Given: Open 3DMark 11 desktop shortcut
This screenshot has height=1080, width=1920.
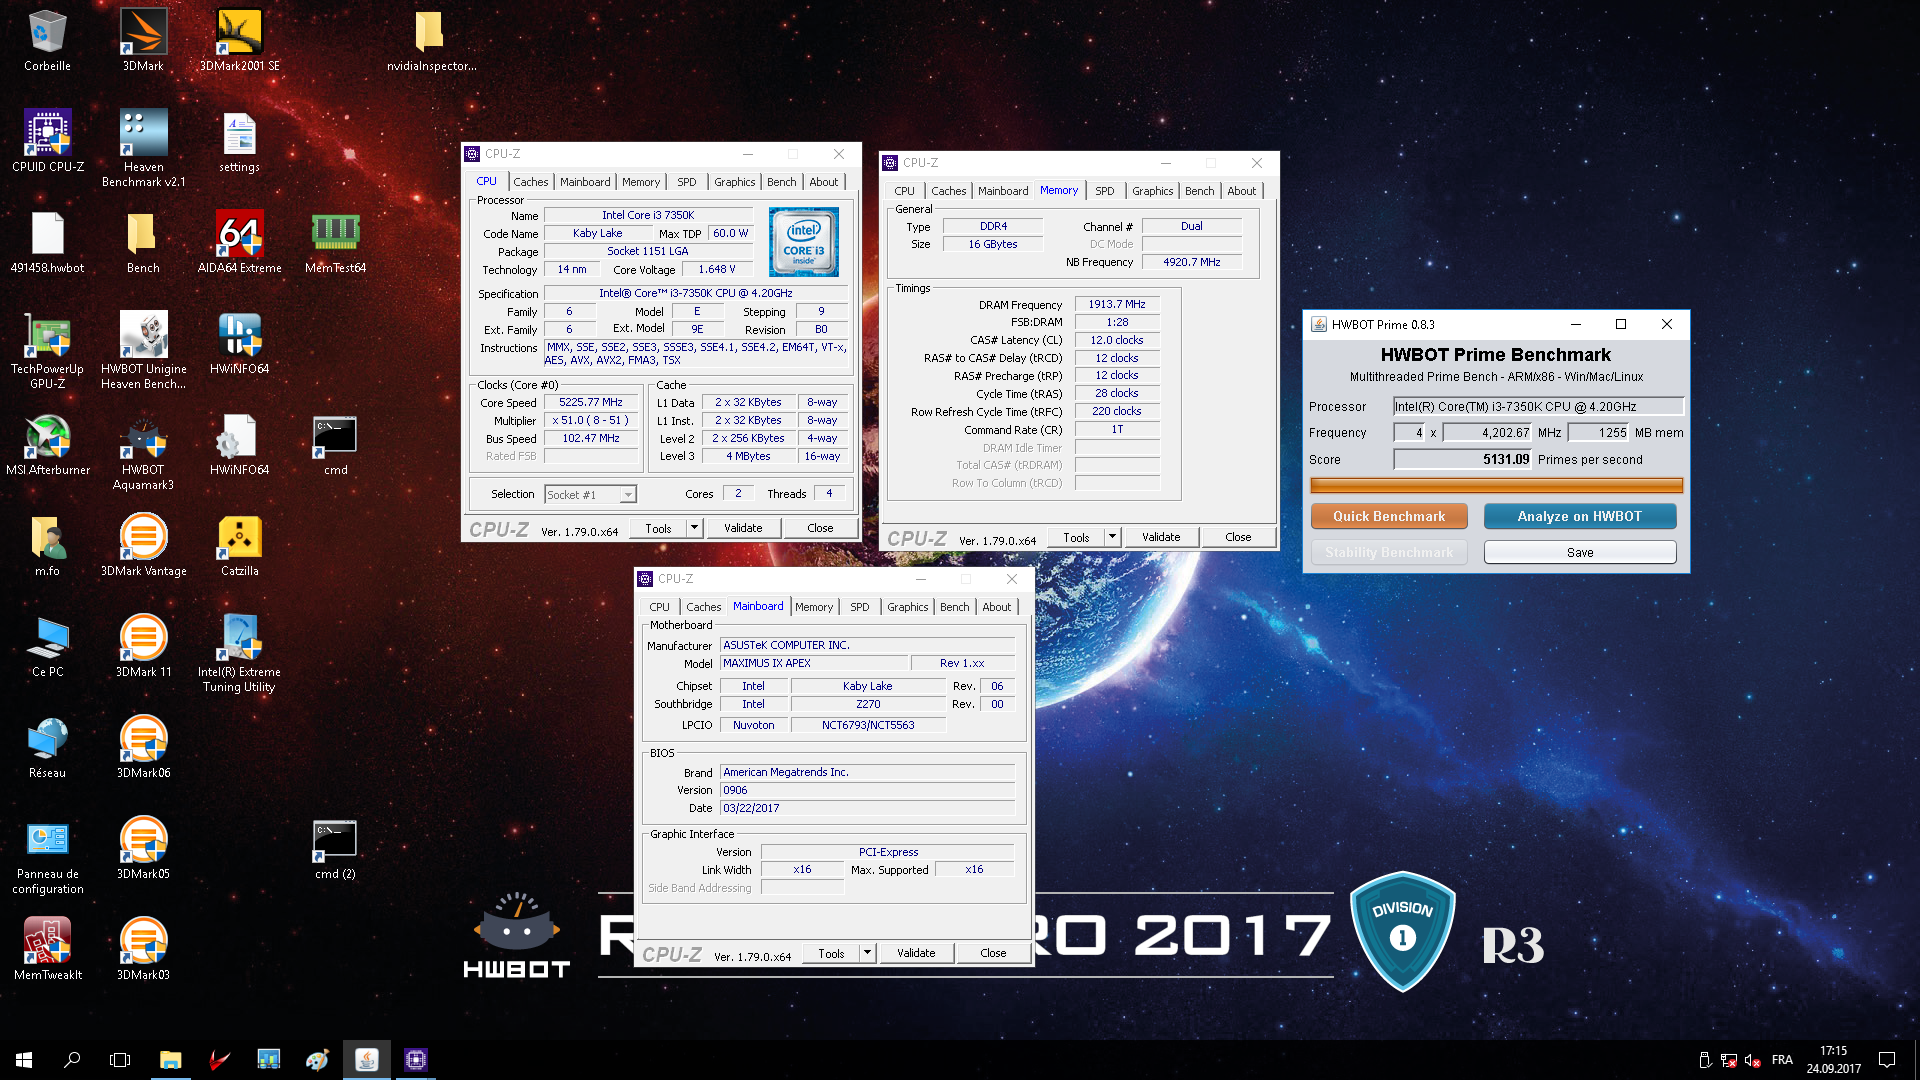Looking at the screenshot, I should click(143, 646).
